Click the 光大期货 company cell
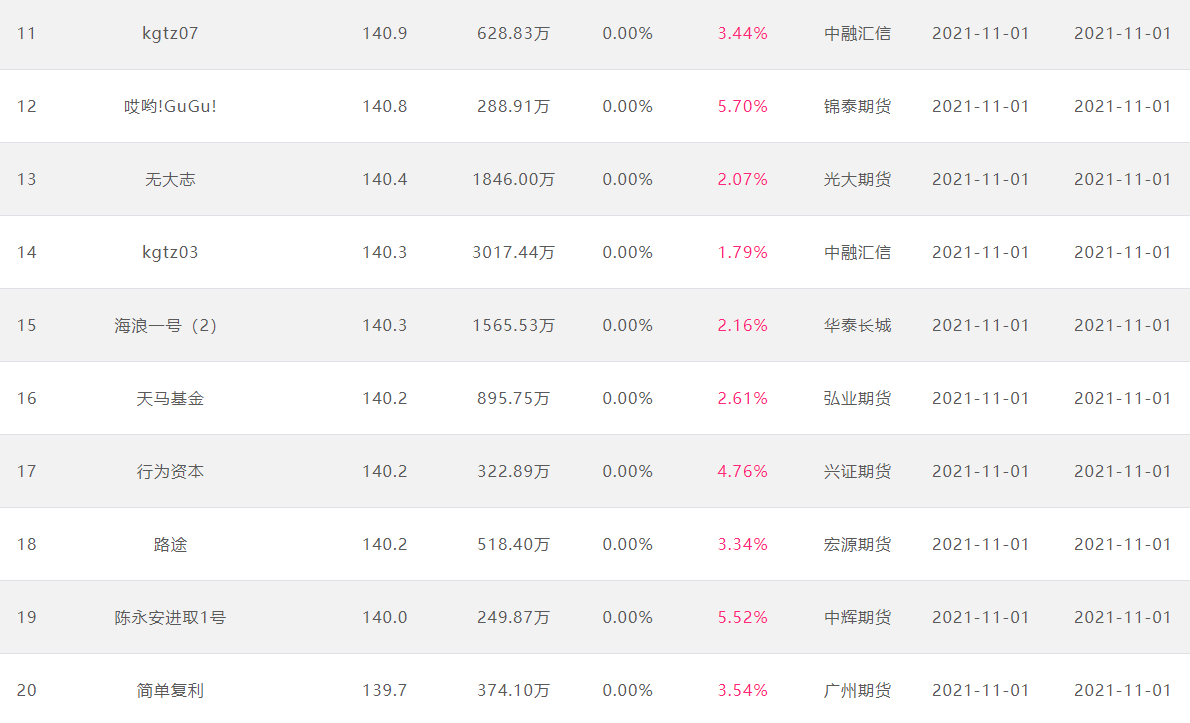Viewport: 1190px width, 723px height. (858, 179)
